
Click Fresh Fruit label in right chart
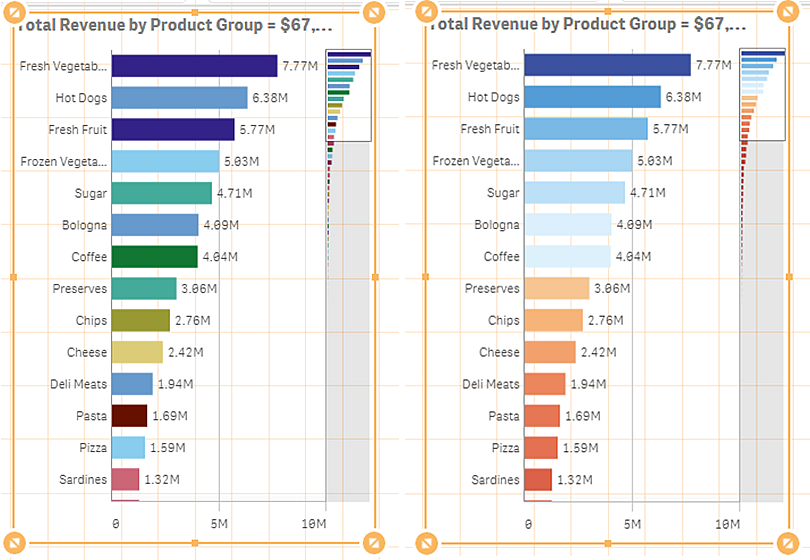490,129
